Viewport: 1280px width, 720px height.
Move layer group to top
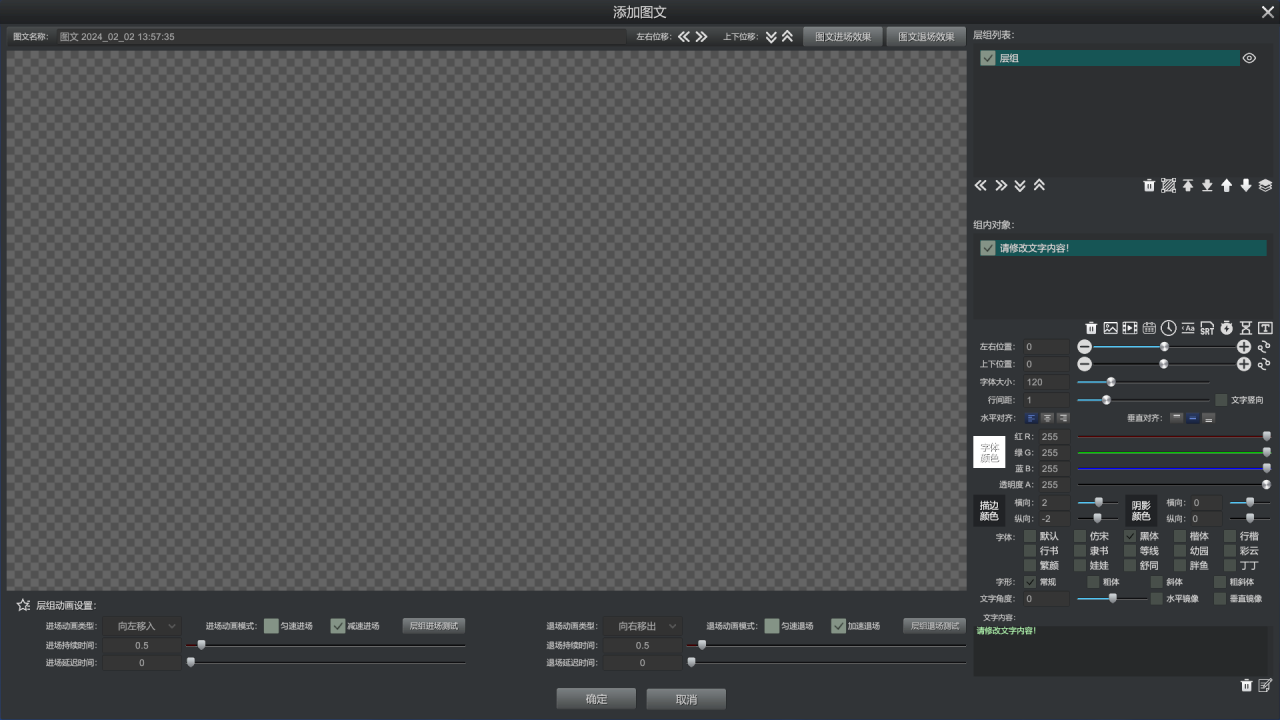(x=1188, y=185)
